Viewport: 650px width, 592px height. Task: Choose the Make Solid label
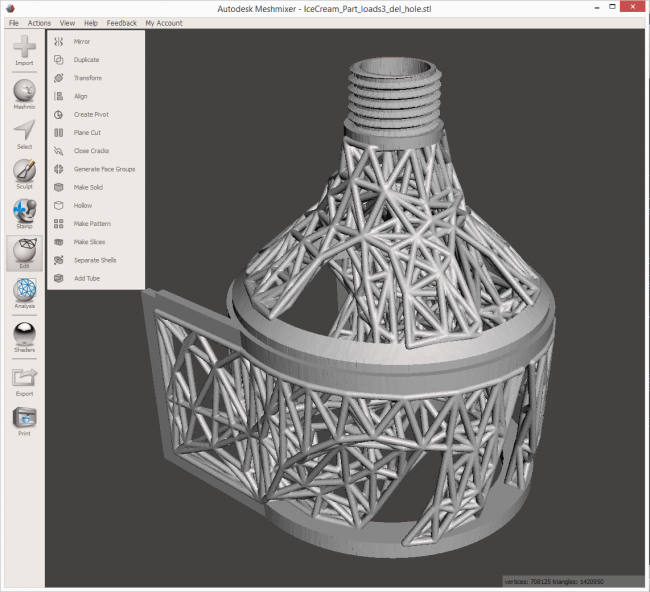88,187
